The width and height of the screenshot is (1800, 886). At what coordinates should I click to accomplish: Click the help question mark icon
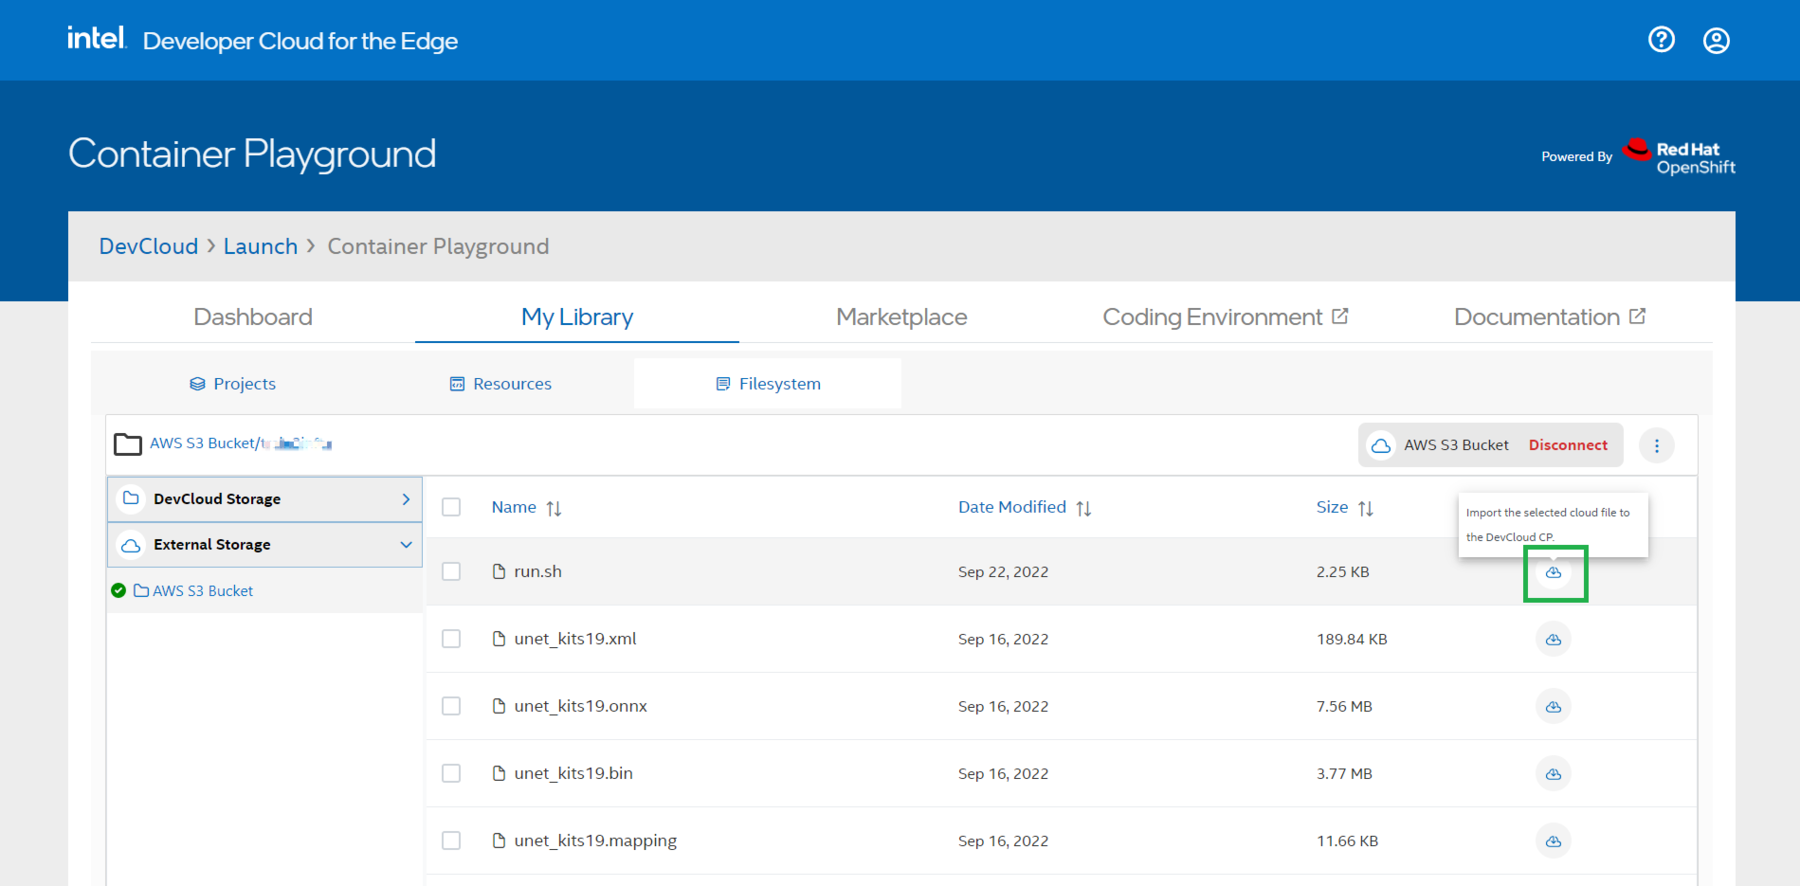pos(1661,40)
